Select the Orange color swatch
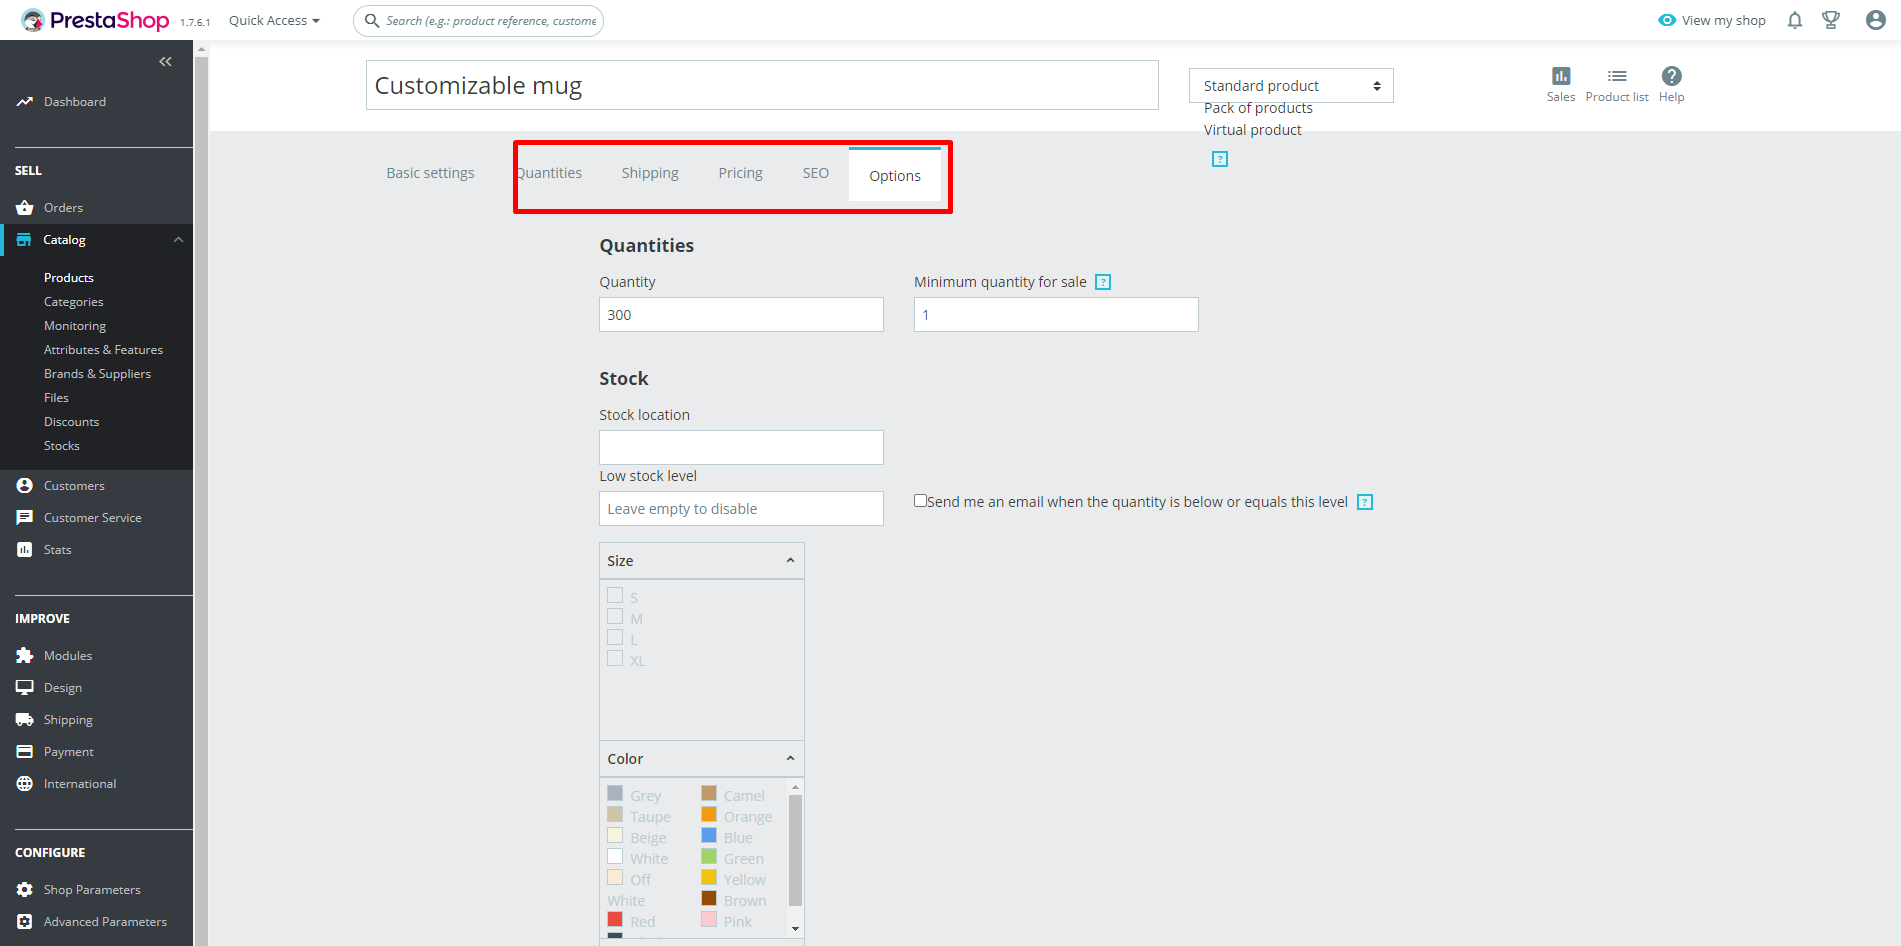 point(709,814)
